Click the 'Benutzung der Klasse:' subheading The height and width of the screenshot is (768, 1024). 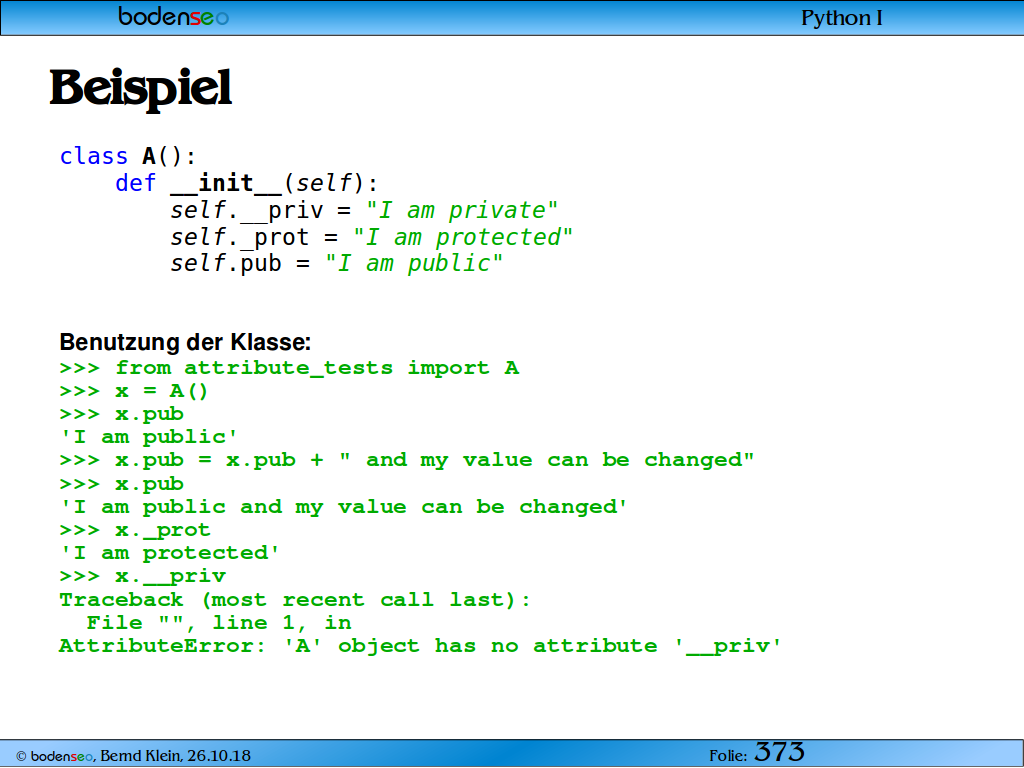click(185, 342)
